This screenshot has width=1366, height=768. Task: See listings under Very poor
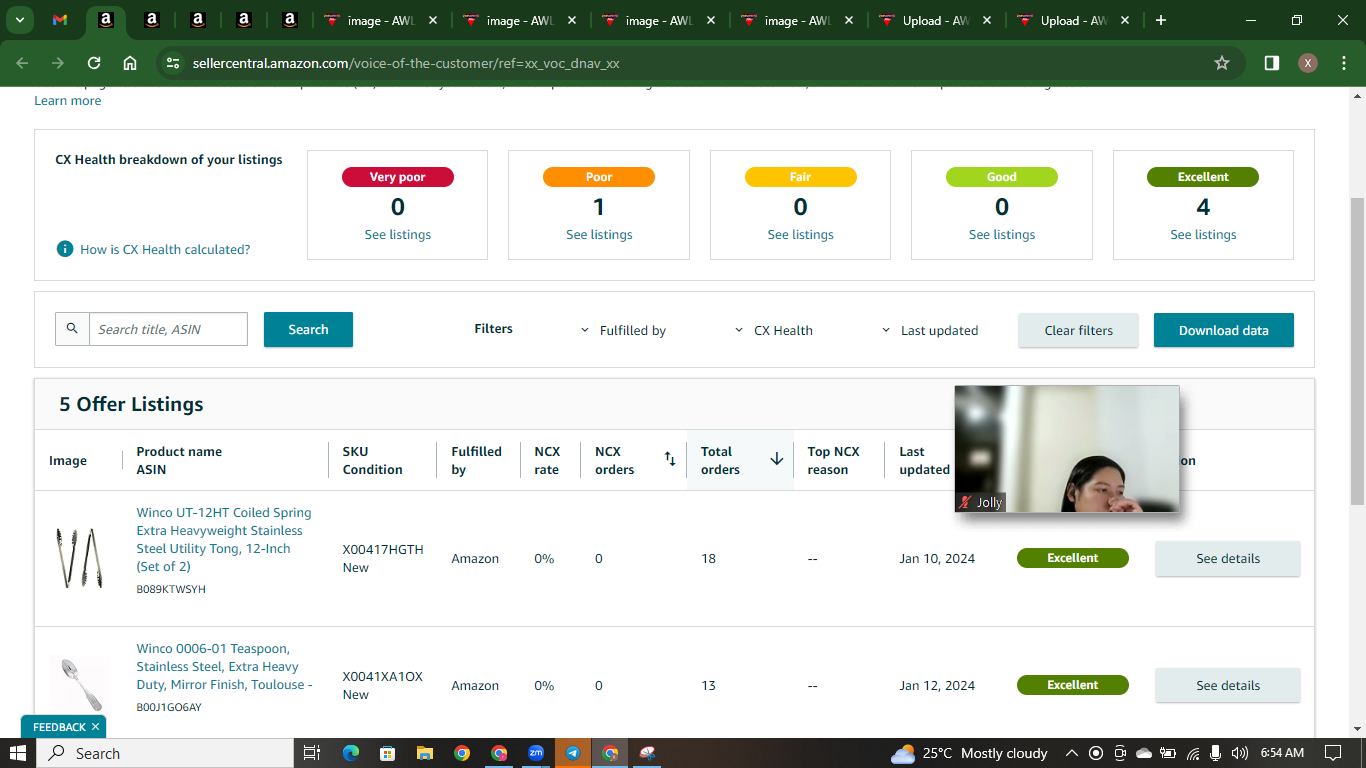pyautogui.click(x=398, y=234)
